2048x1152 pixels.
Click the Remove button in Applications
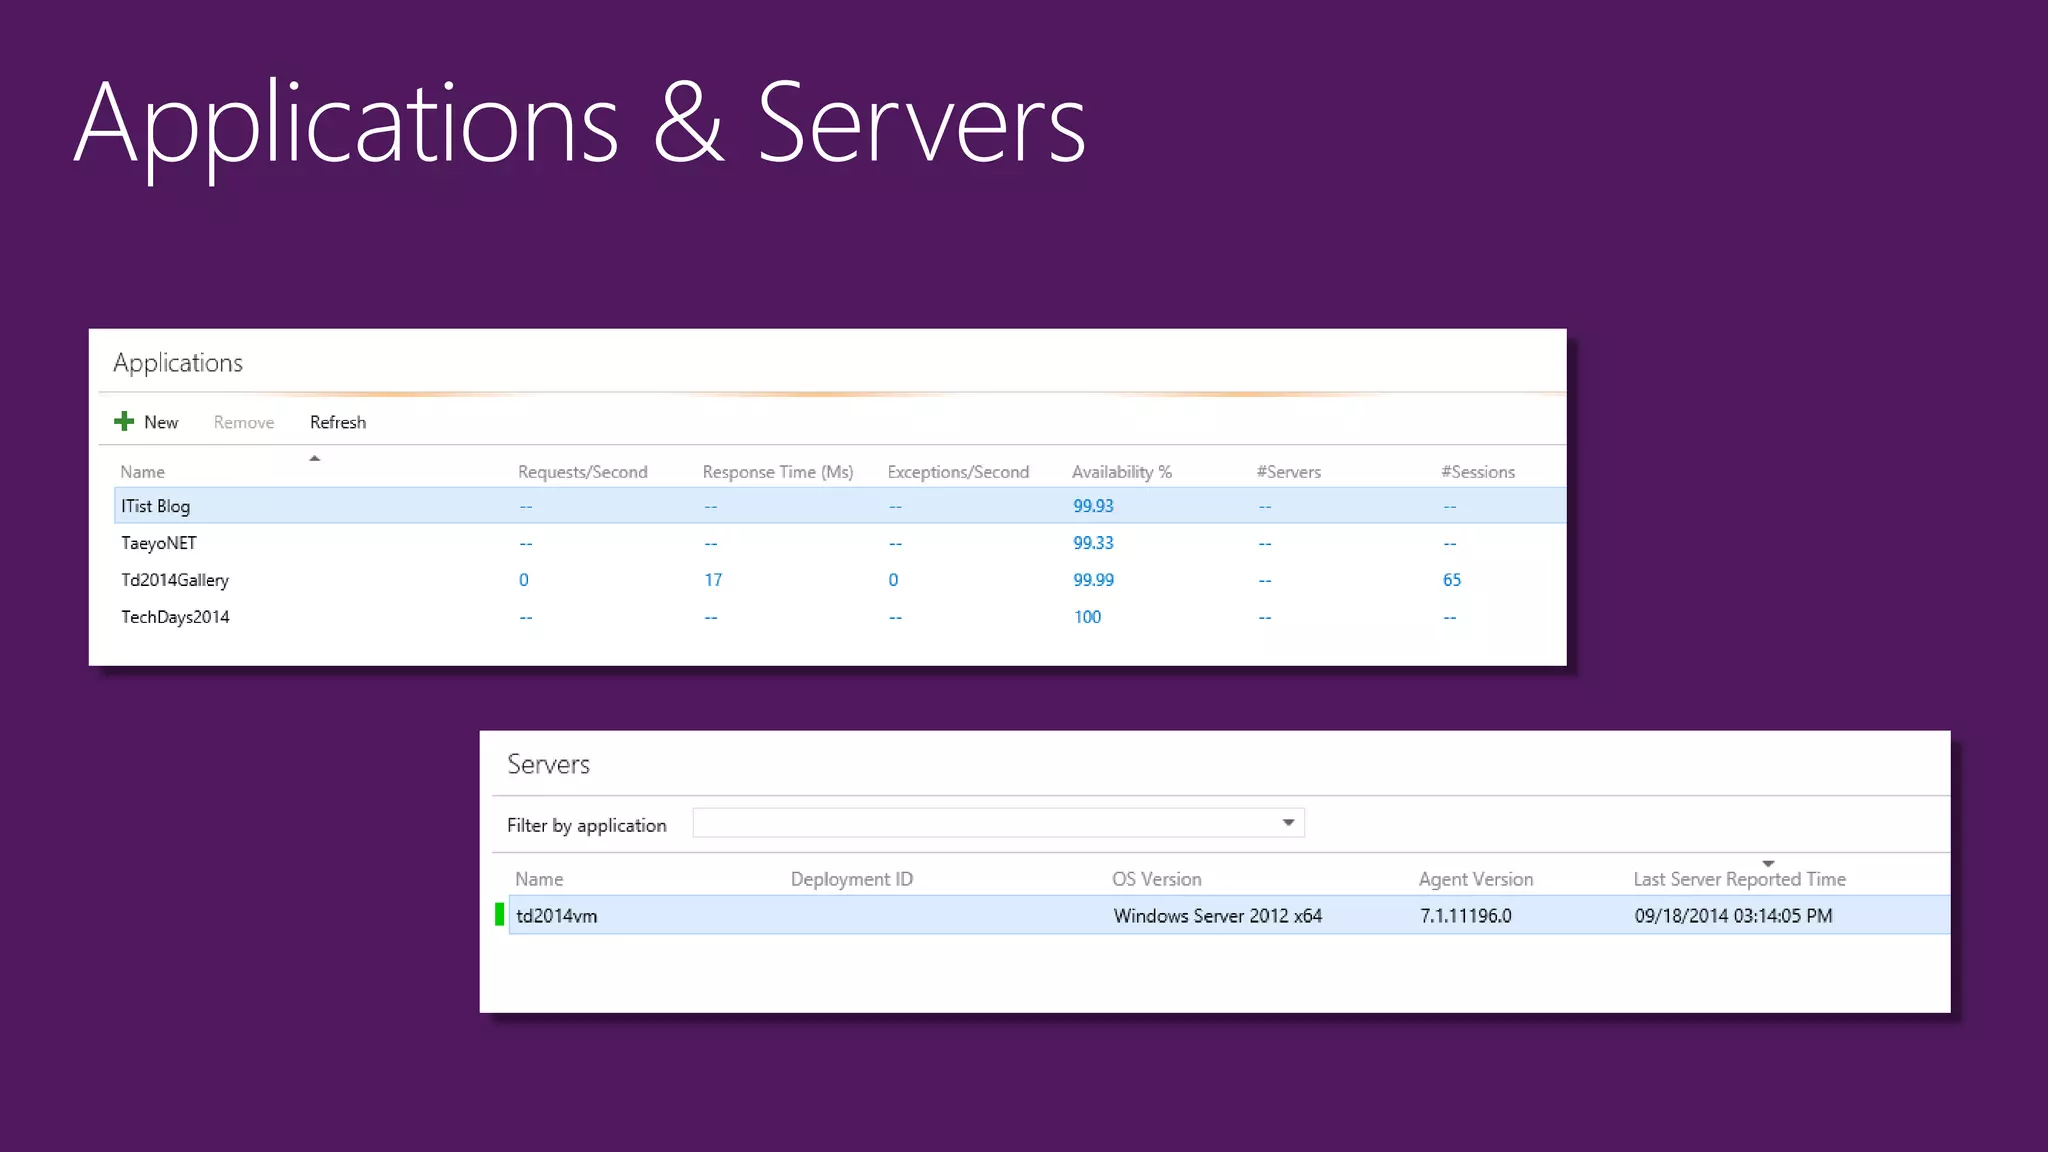coord(244,422)
